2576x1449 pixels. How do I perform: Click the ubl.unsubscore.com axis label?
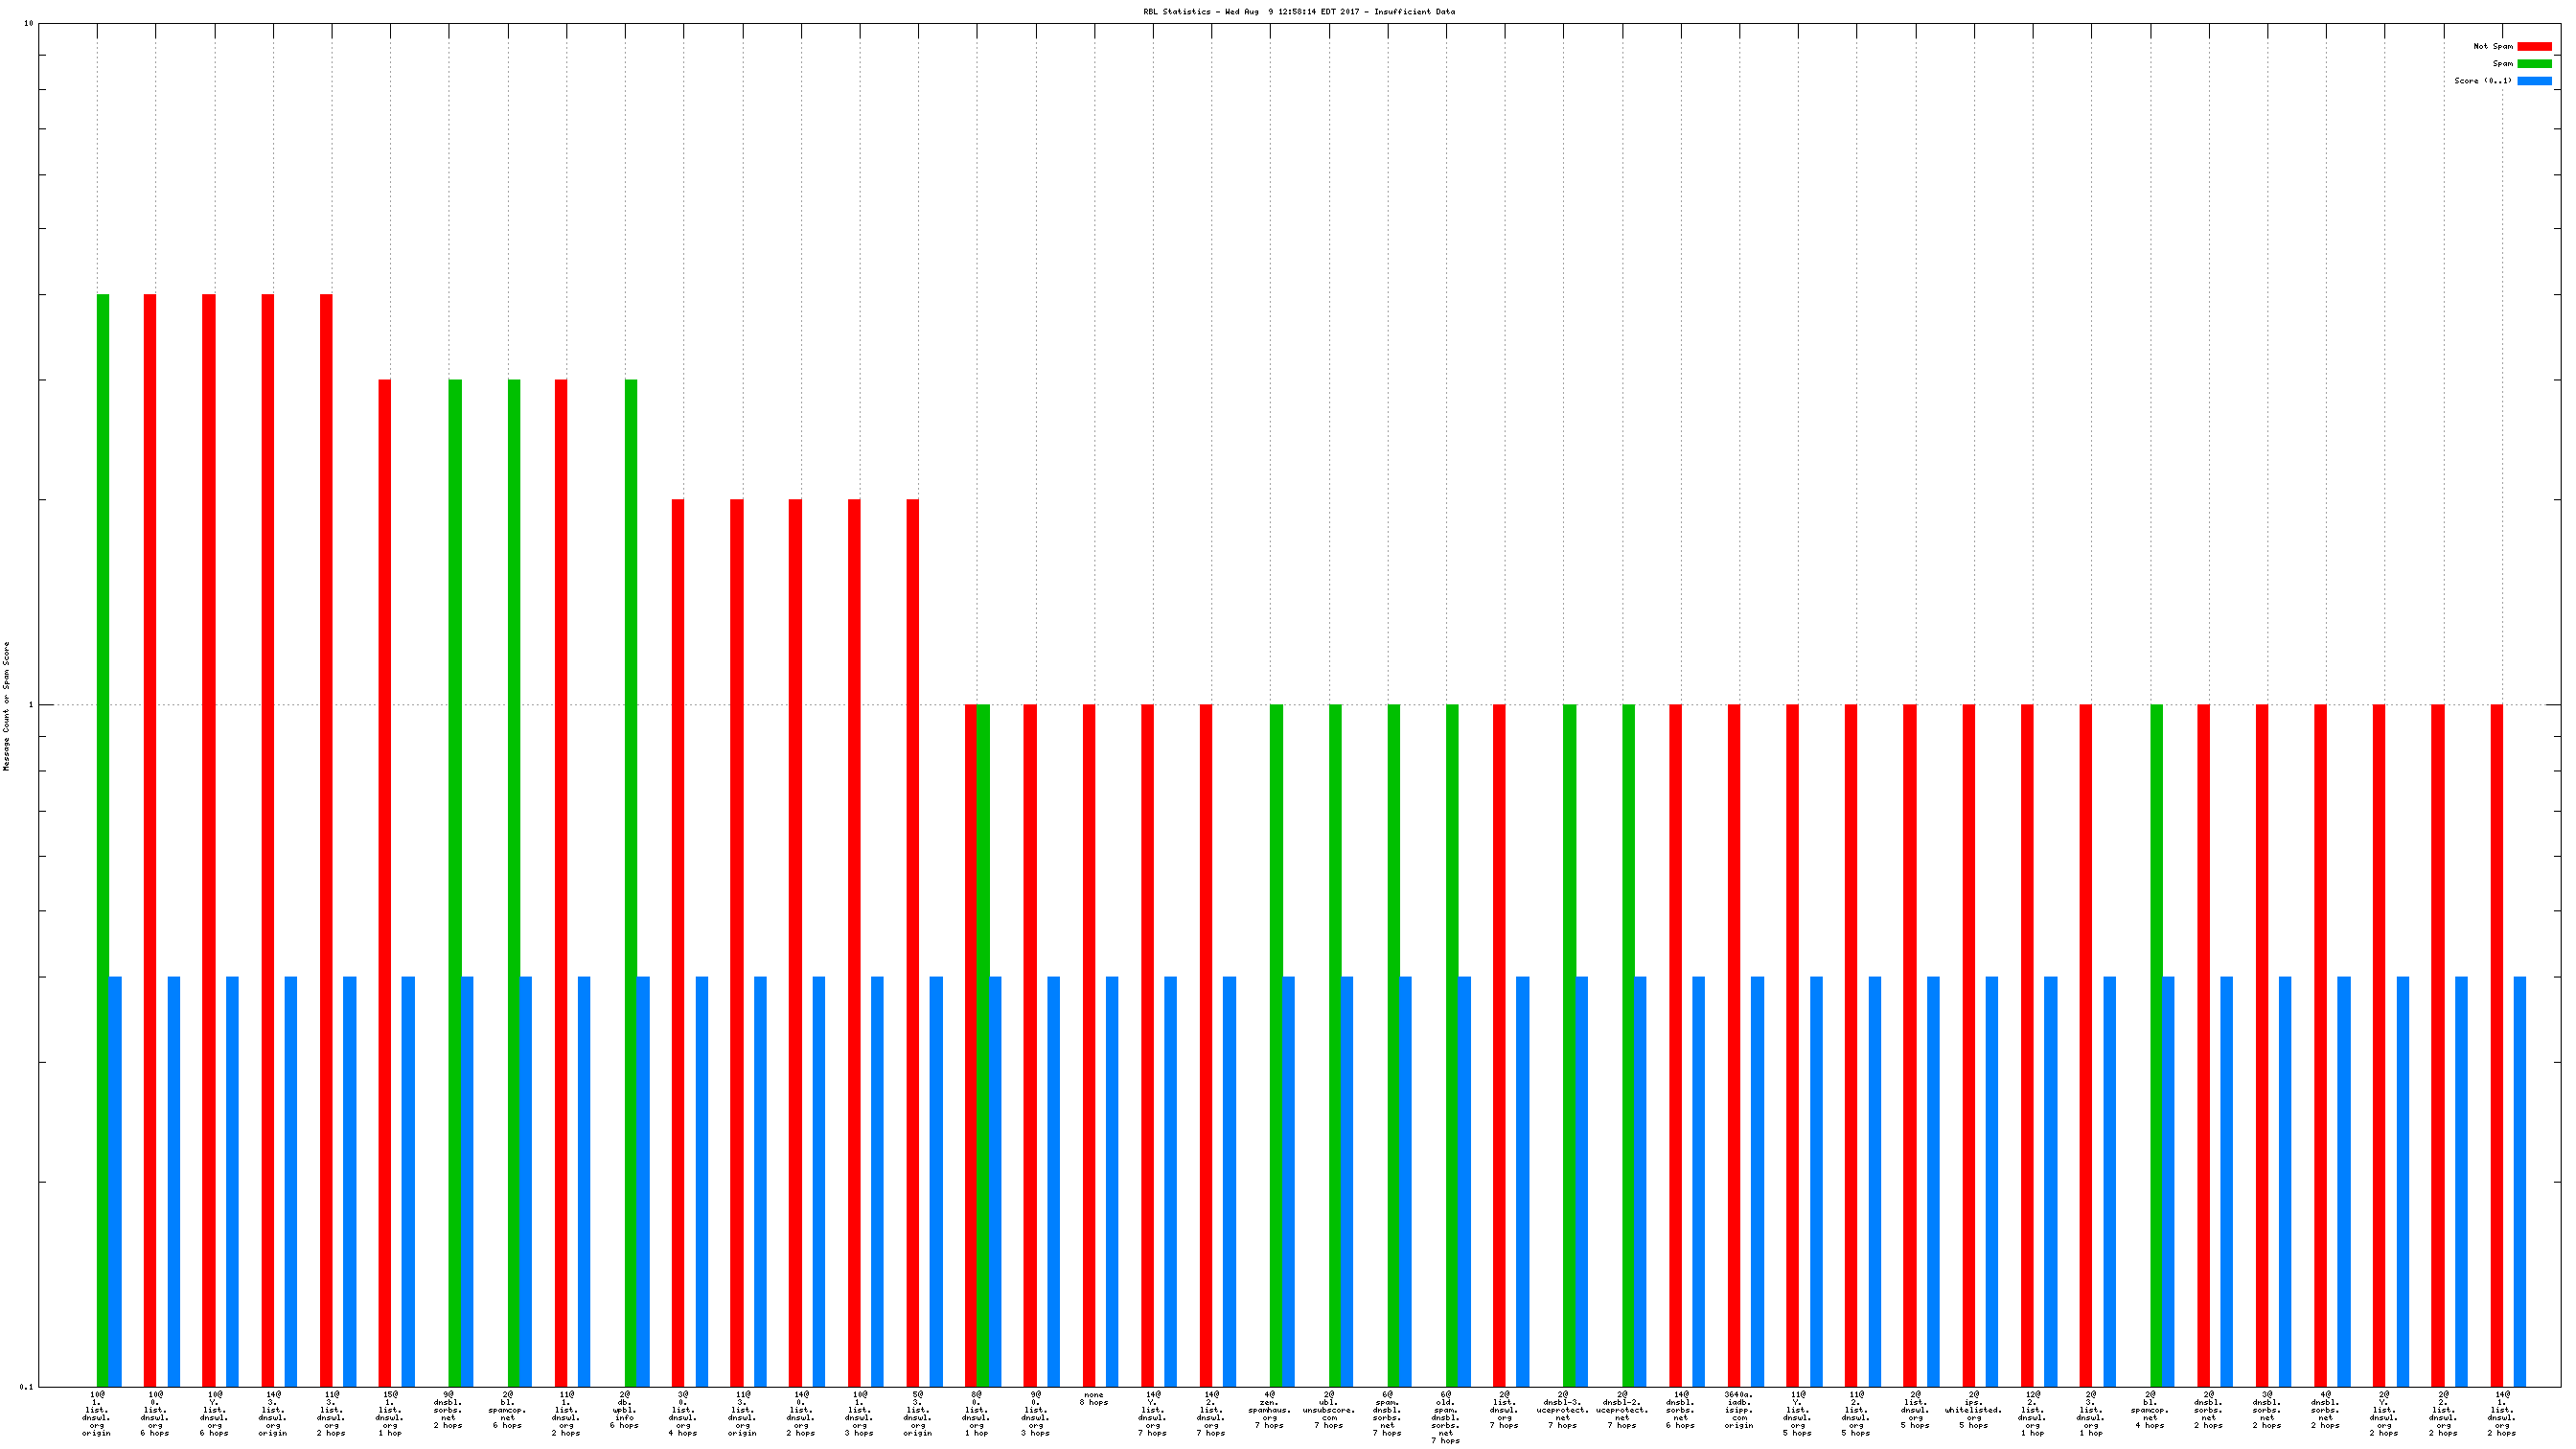1328,1409
